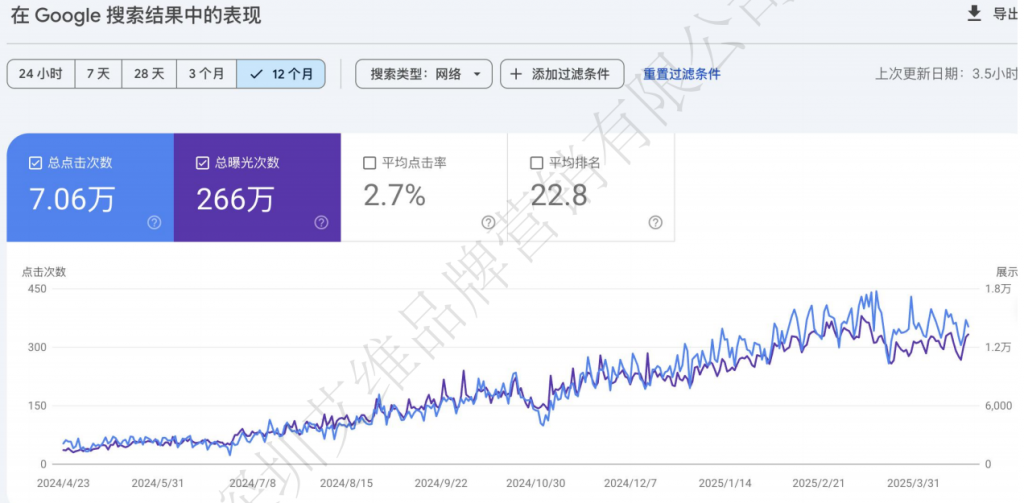Click checkmark icon on 12 个月 option
The width and height of the screenshot is (1024, 503).
tap(257, 74)
